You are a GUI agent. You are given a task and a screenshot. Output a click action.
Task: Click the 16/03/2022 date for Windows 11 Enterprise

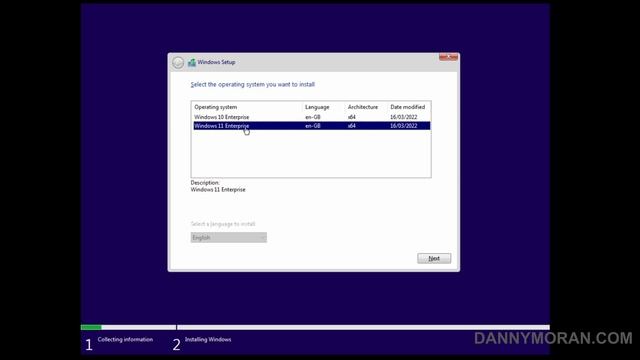click(403, 126)
